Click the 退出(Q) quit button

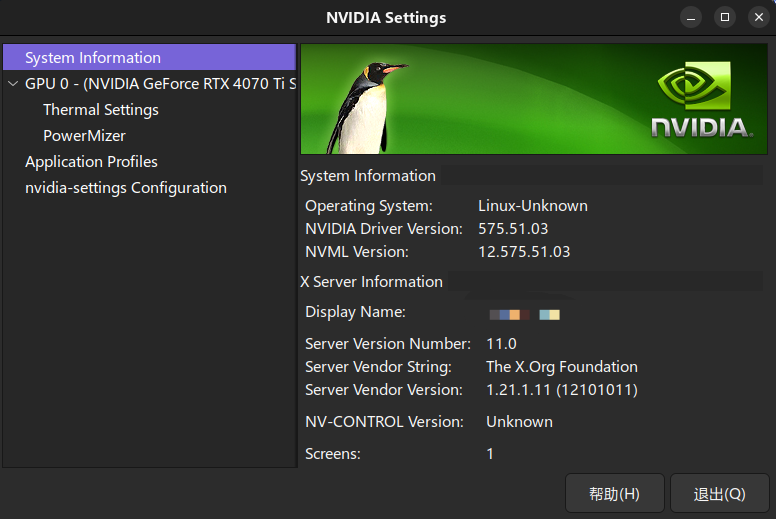click(720, 493)
